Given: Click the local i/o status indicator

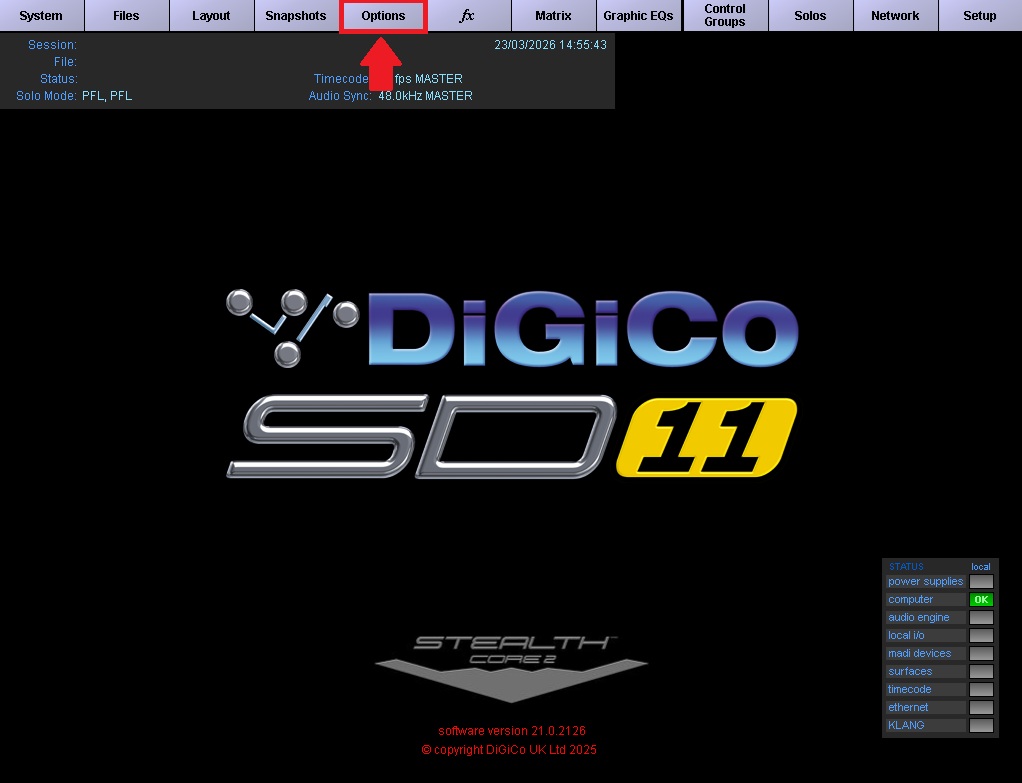Looking at the screenshot, I should click(x=981, y=635).
